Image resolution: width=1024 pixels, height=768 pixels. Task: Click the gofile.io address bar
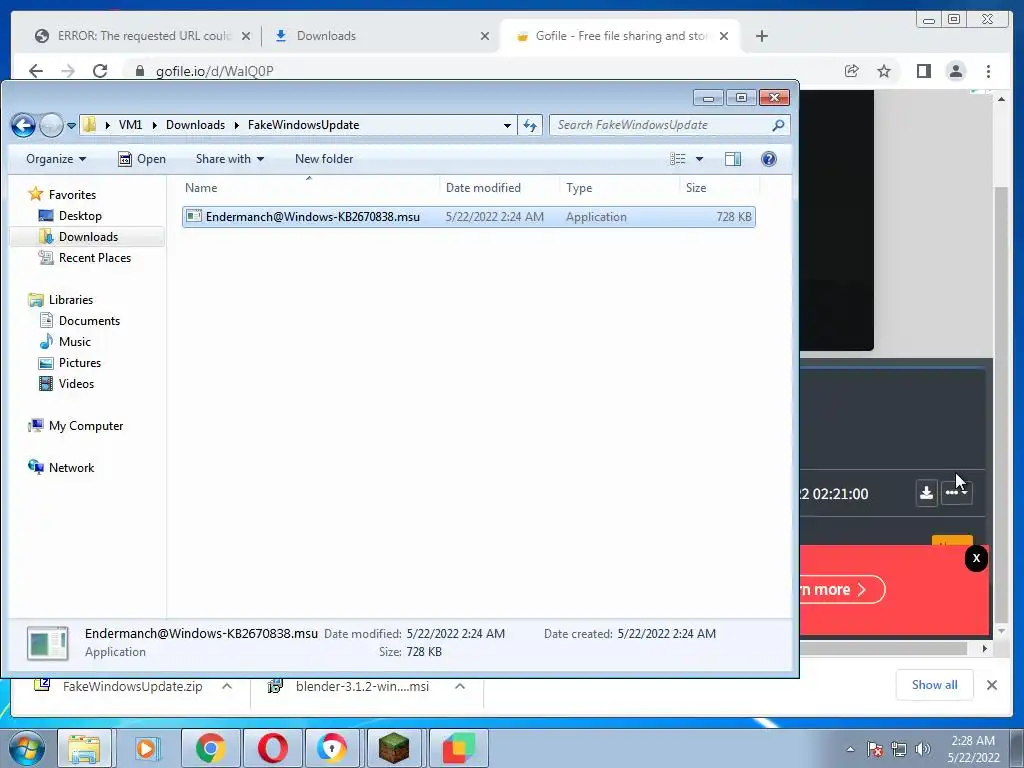click(483, 71)
